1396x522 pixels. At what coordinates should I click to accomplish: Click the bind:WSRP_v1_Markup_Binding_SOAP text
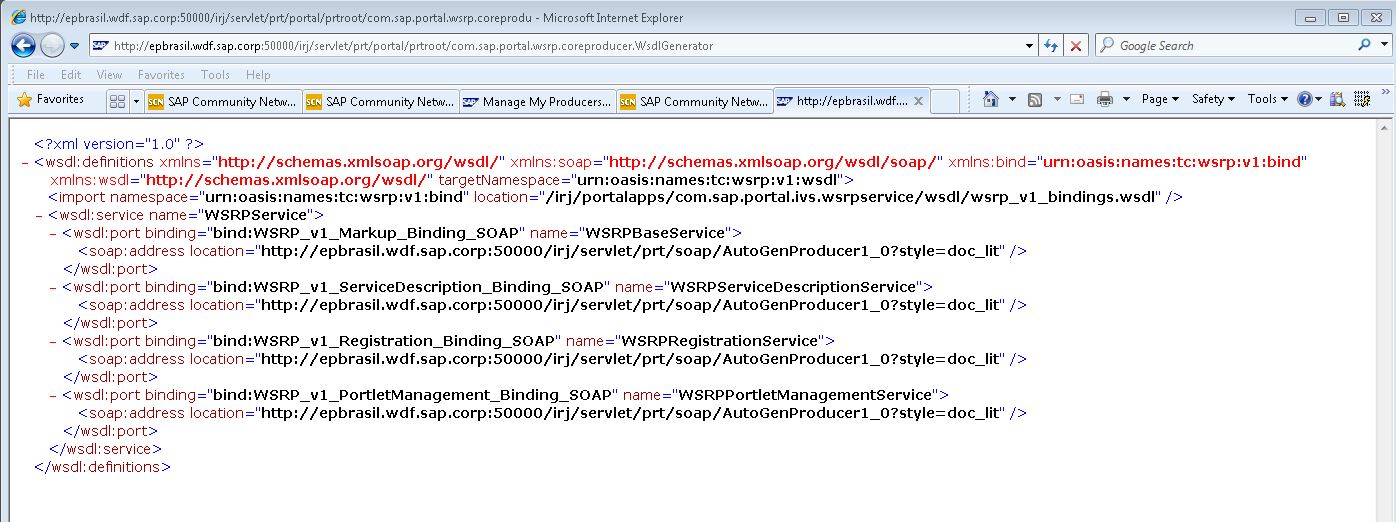click(364, 234)
